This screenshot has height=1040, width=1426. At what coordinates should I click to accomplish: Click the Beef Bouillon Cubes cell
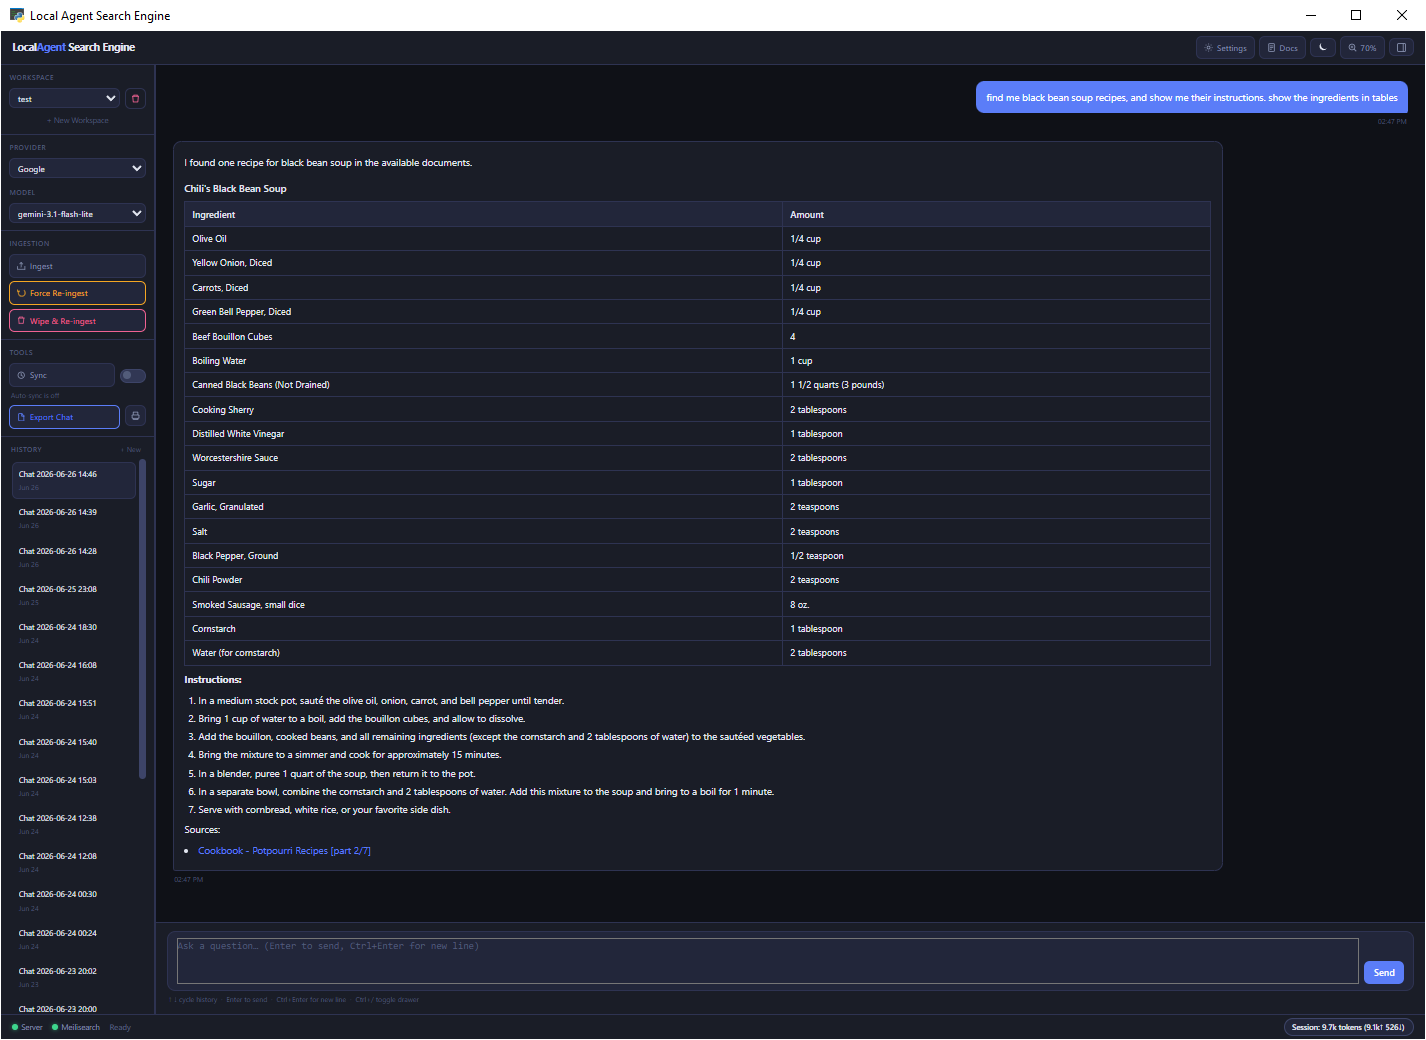pyautogui.click(x=483, y=337)
